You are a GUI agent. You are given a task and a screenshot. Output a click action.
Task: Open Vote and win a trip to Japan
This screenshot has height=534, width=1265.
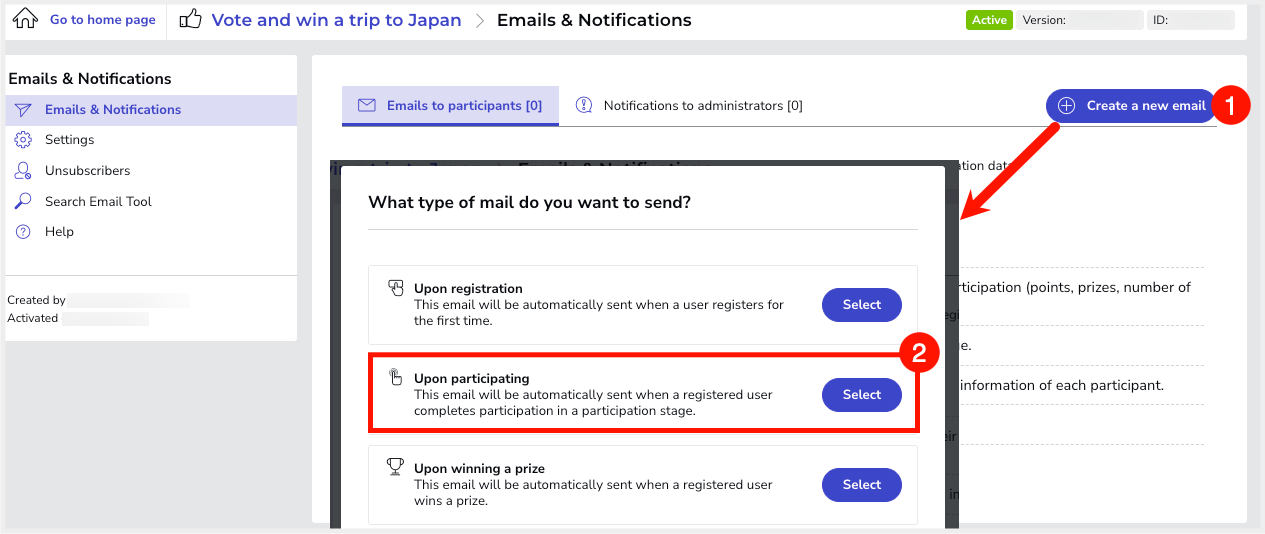pos(337,20)
